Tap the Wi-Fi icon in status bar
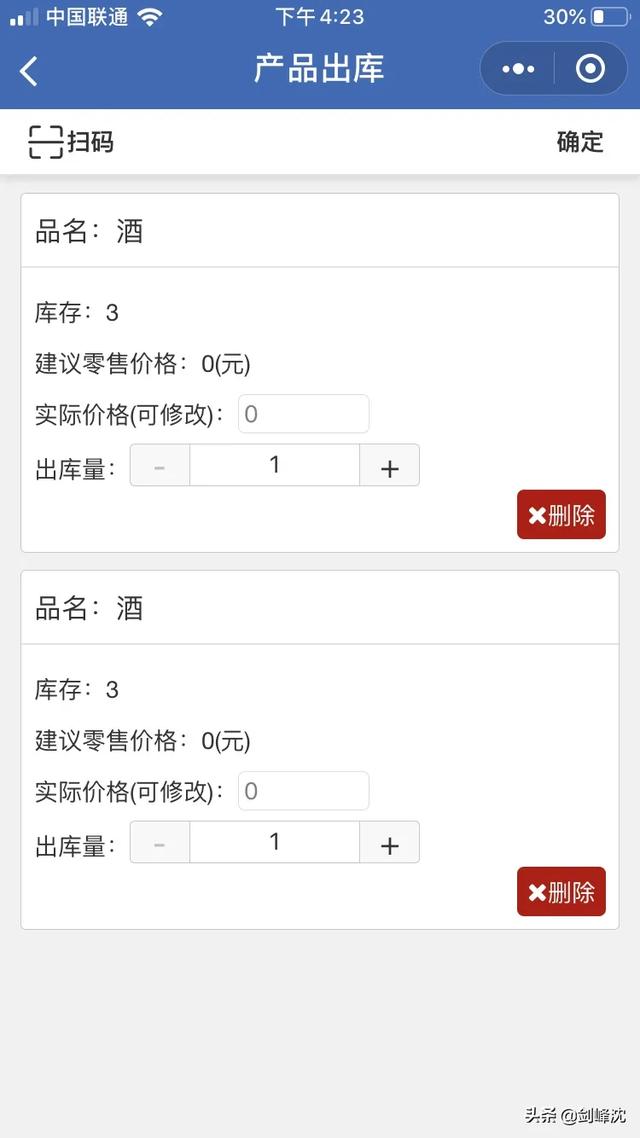This screenshot has width=640, height=1138. click(150, 17)
